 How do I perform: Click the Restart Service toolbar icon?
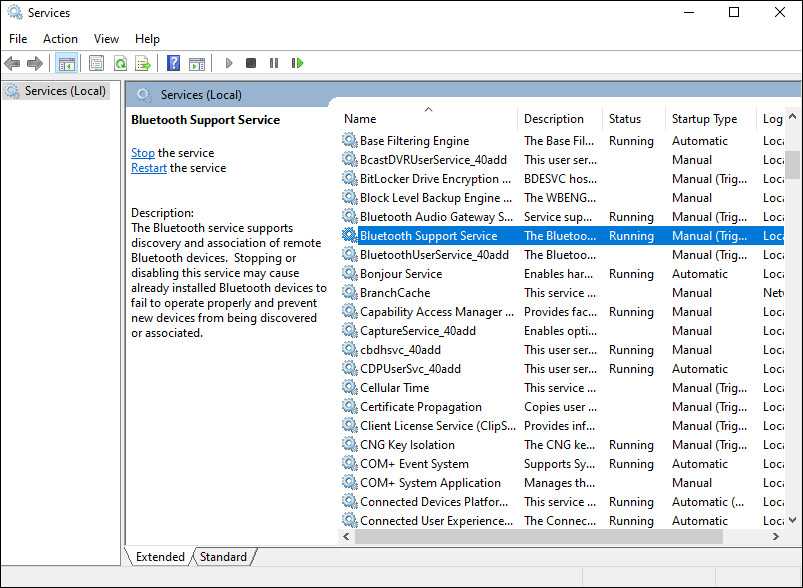pyautogui.click(x=297, y=63)
